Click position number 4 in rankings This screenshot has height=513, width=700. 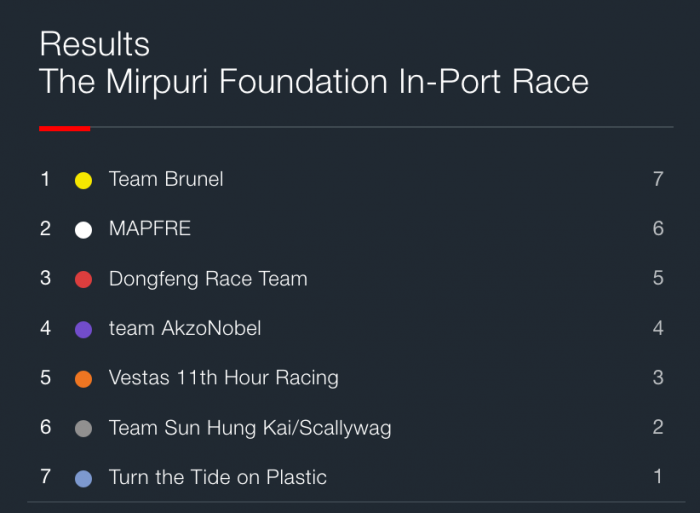tap(45, 328)
